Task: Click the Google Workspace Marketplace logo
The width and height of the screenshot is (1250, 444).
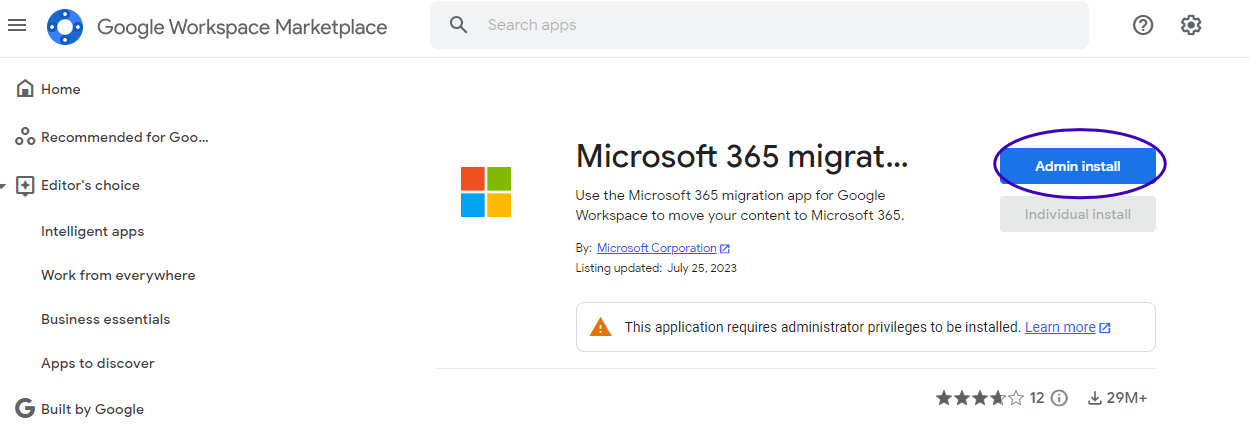Action: click(65, 27)
